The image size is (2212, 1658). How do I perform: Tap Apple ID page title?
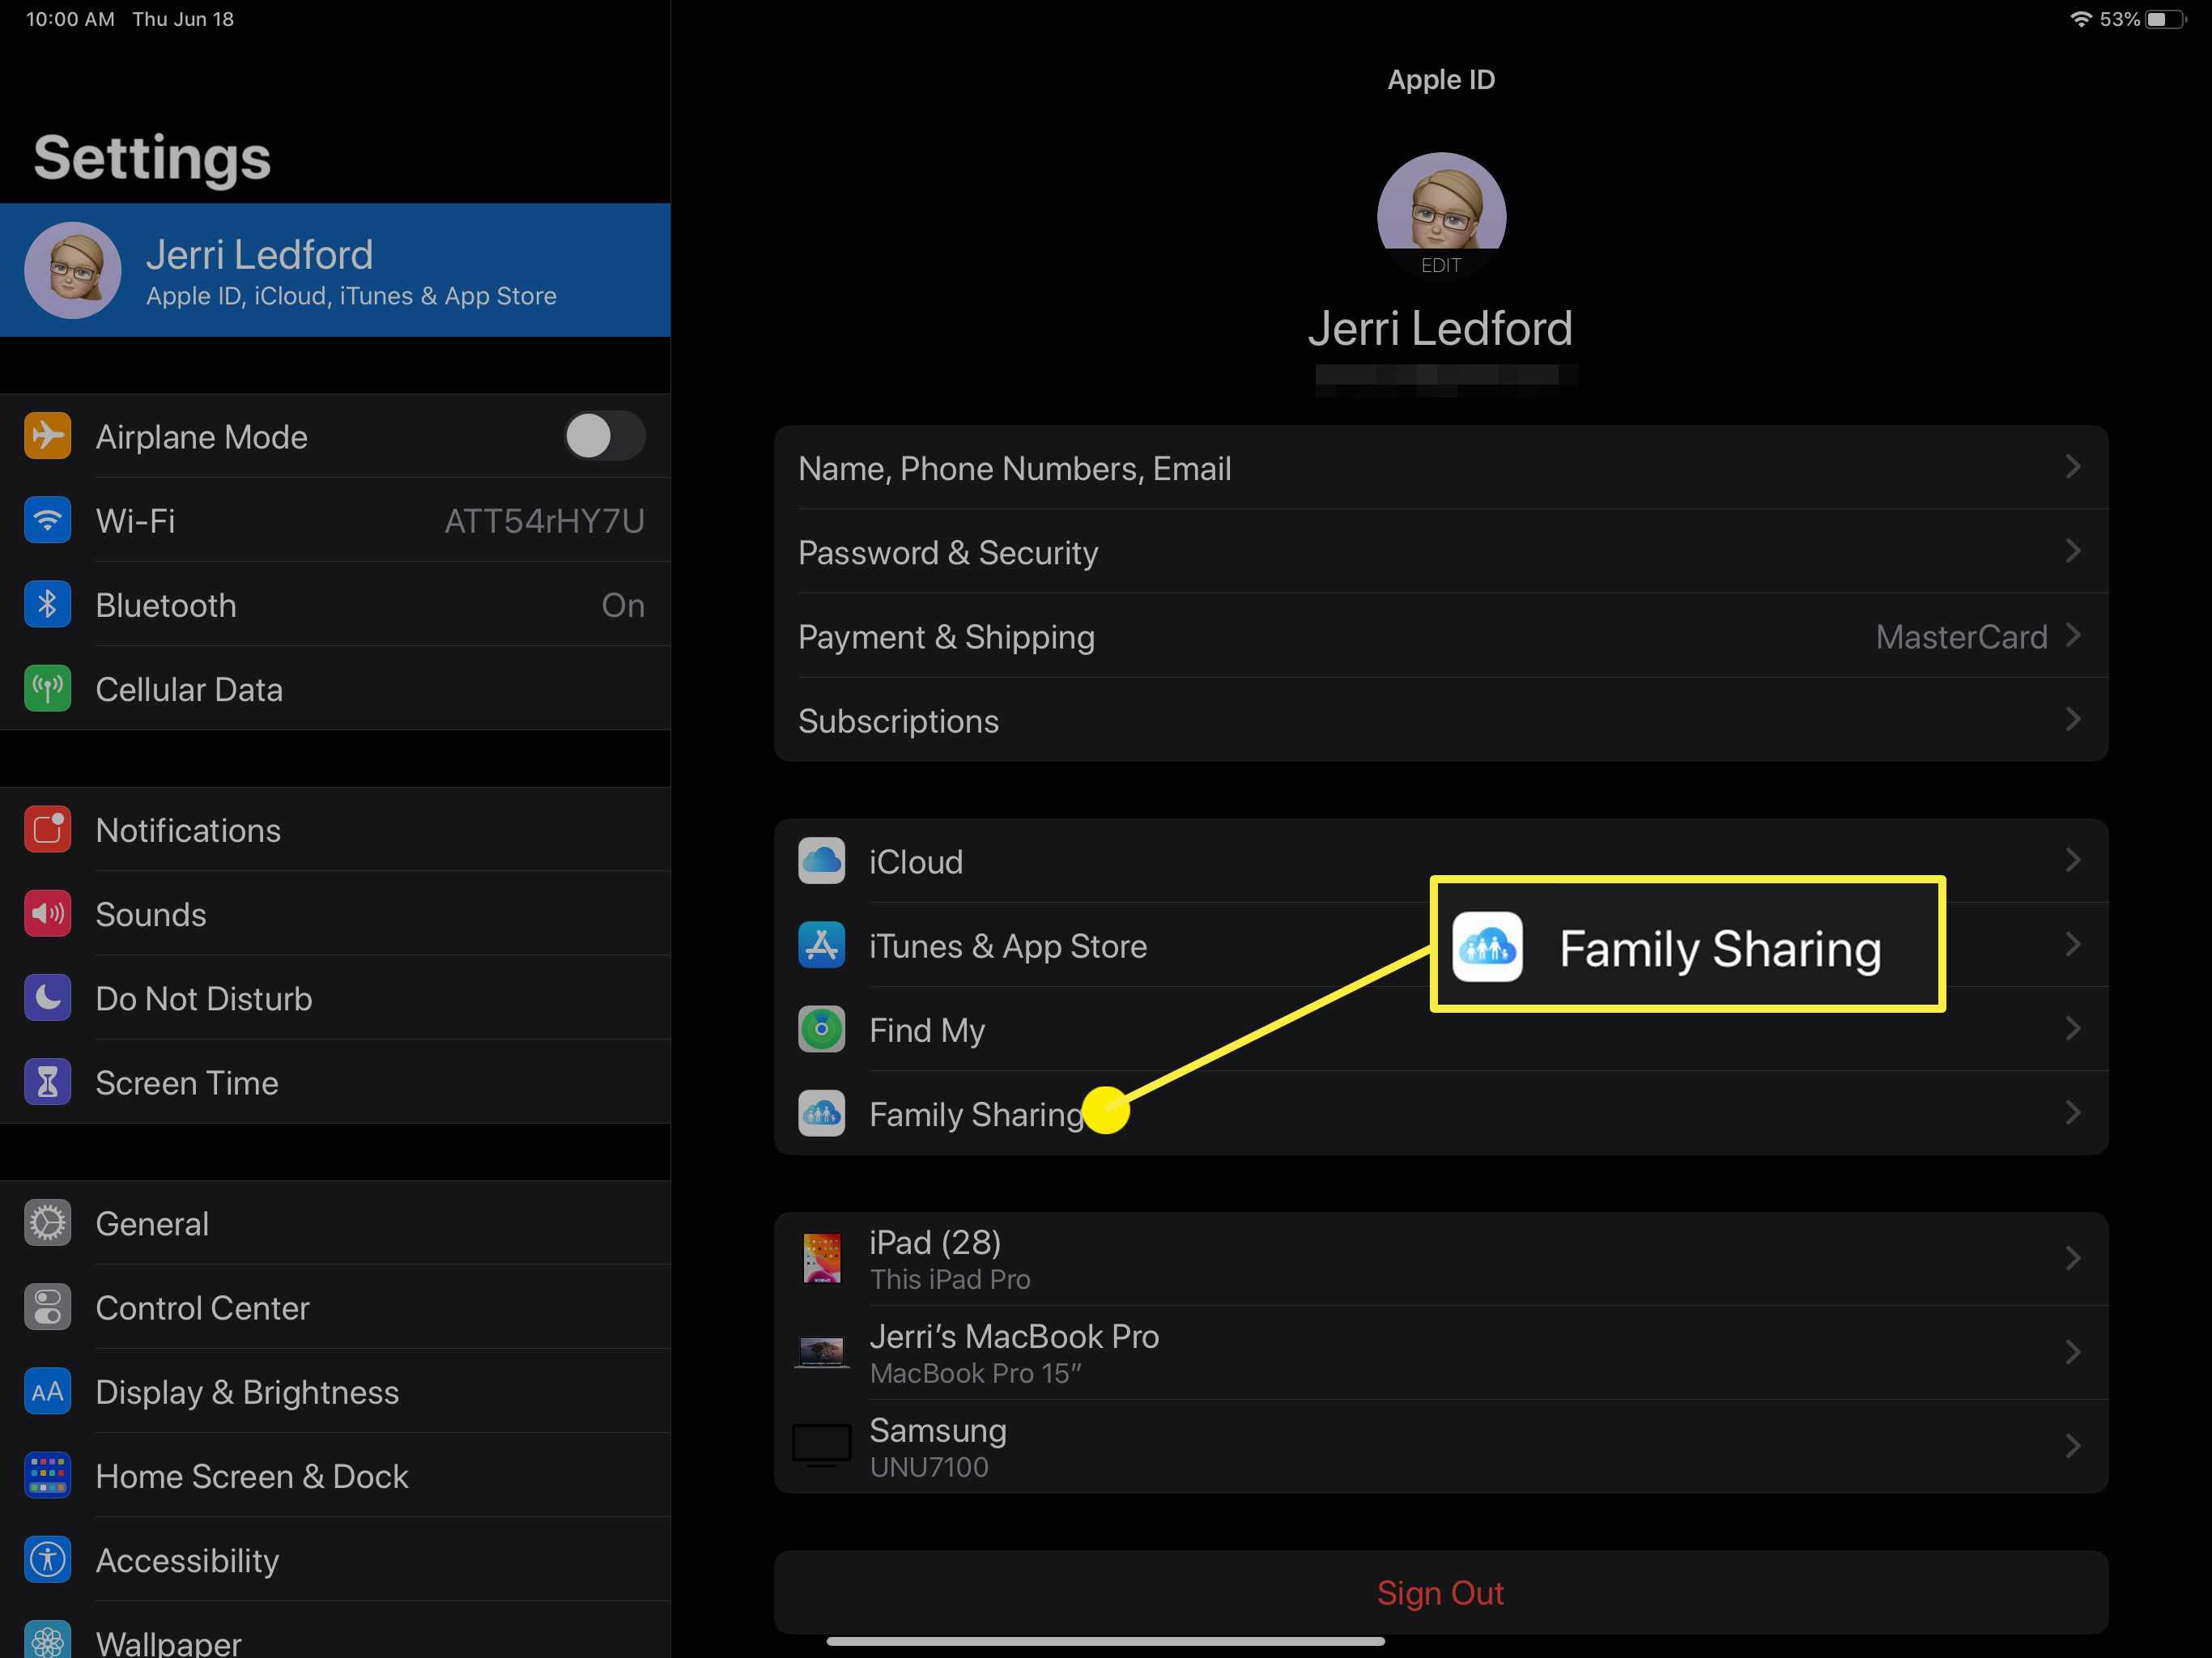pos(1441,79)
